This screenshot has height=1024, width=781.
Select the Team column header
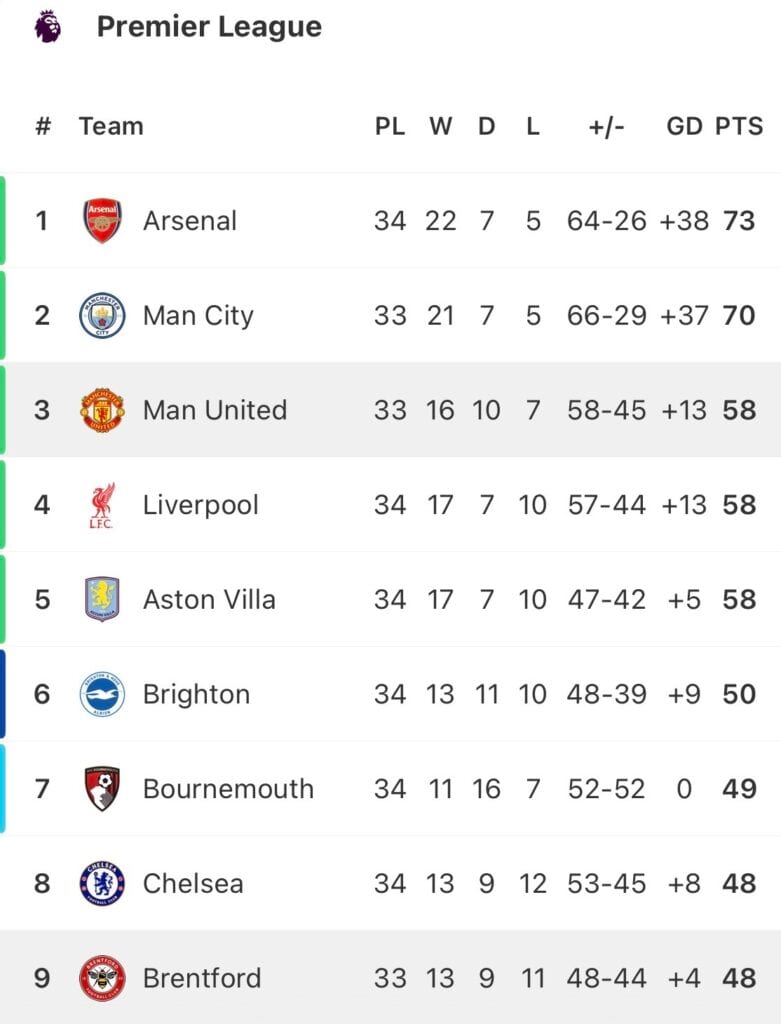111,126
